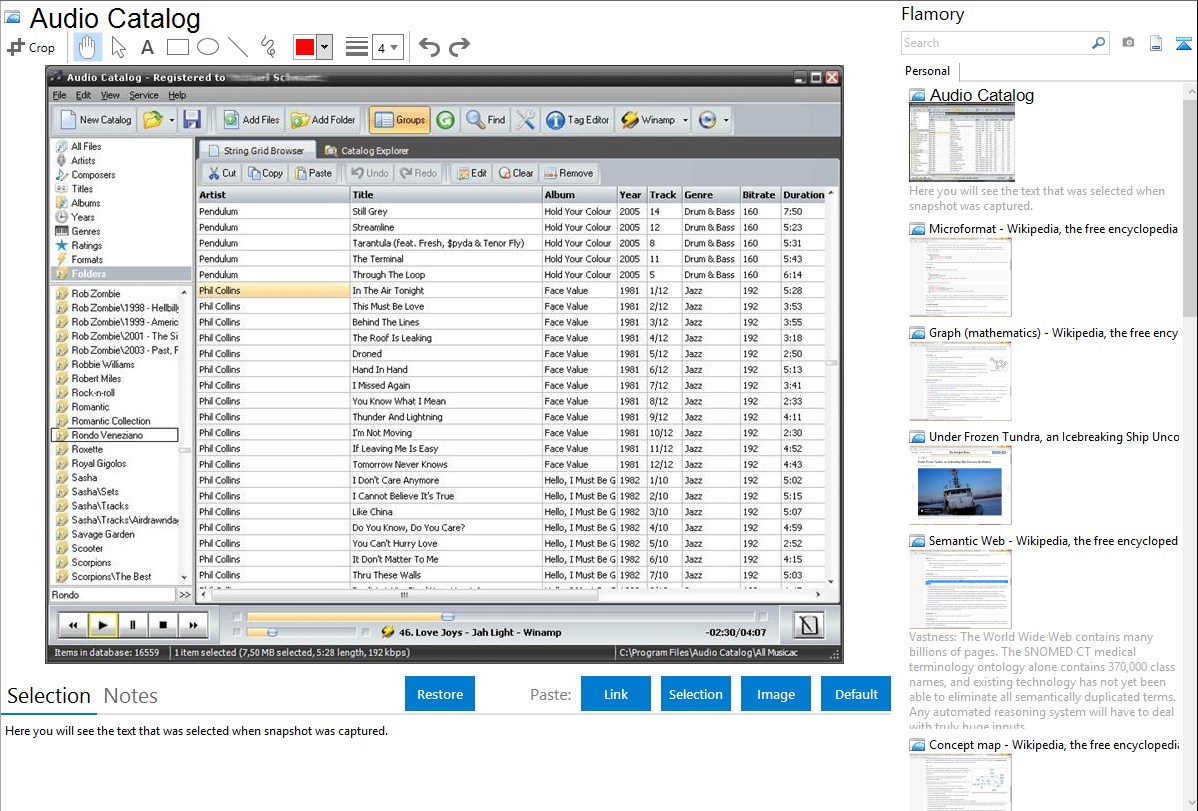Open the File menu
The height and width of the screenshot is (811, 1198).
point(60,96)
